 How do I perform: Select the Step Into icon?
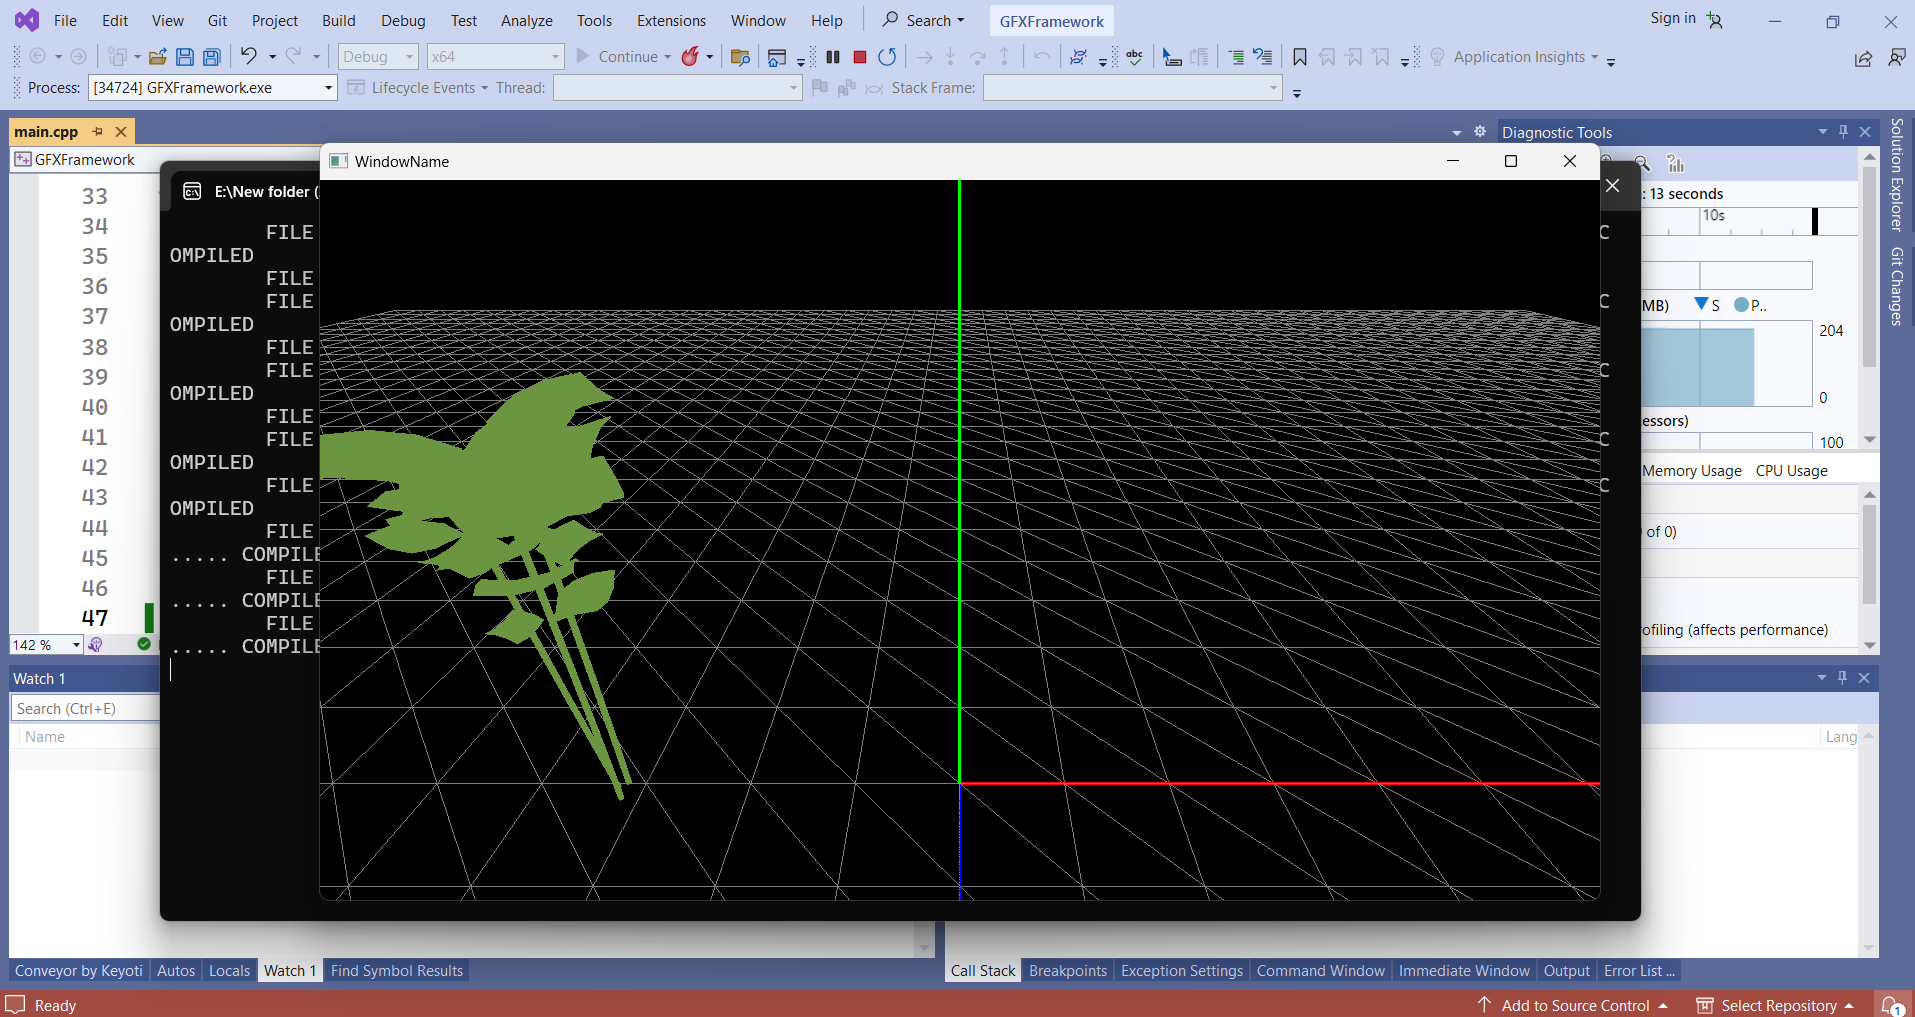[949, 57]
